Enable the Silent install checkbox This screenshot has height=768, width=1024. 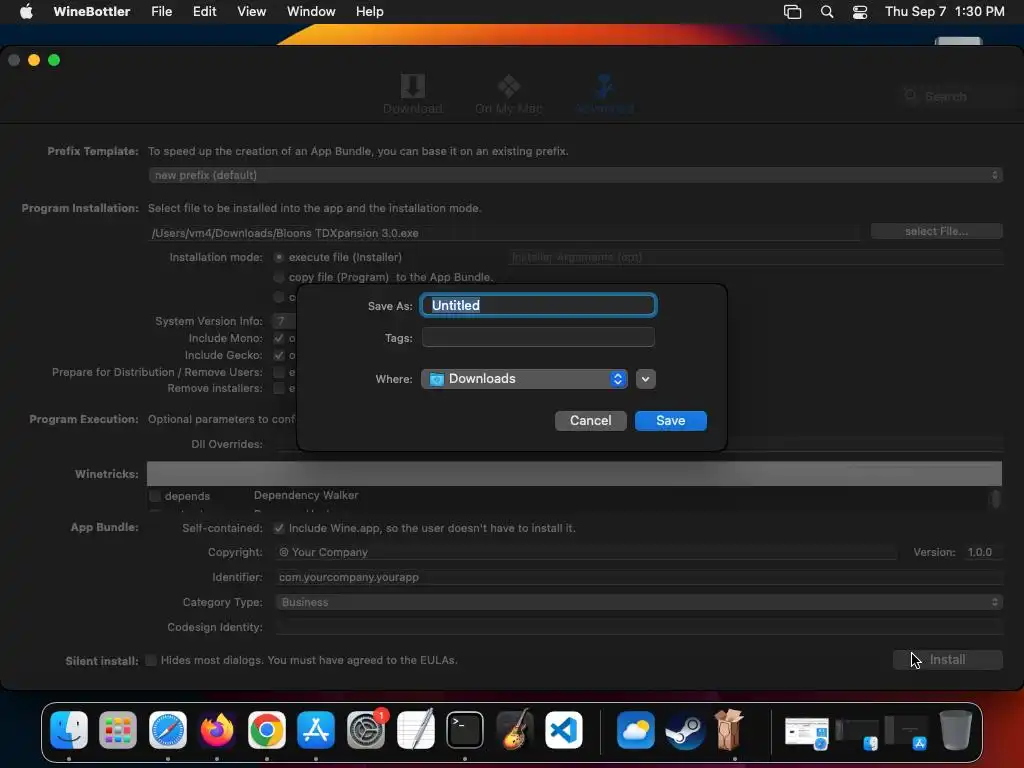coord(151,660)
